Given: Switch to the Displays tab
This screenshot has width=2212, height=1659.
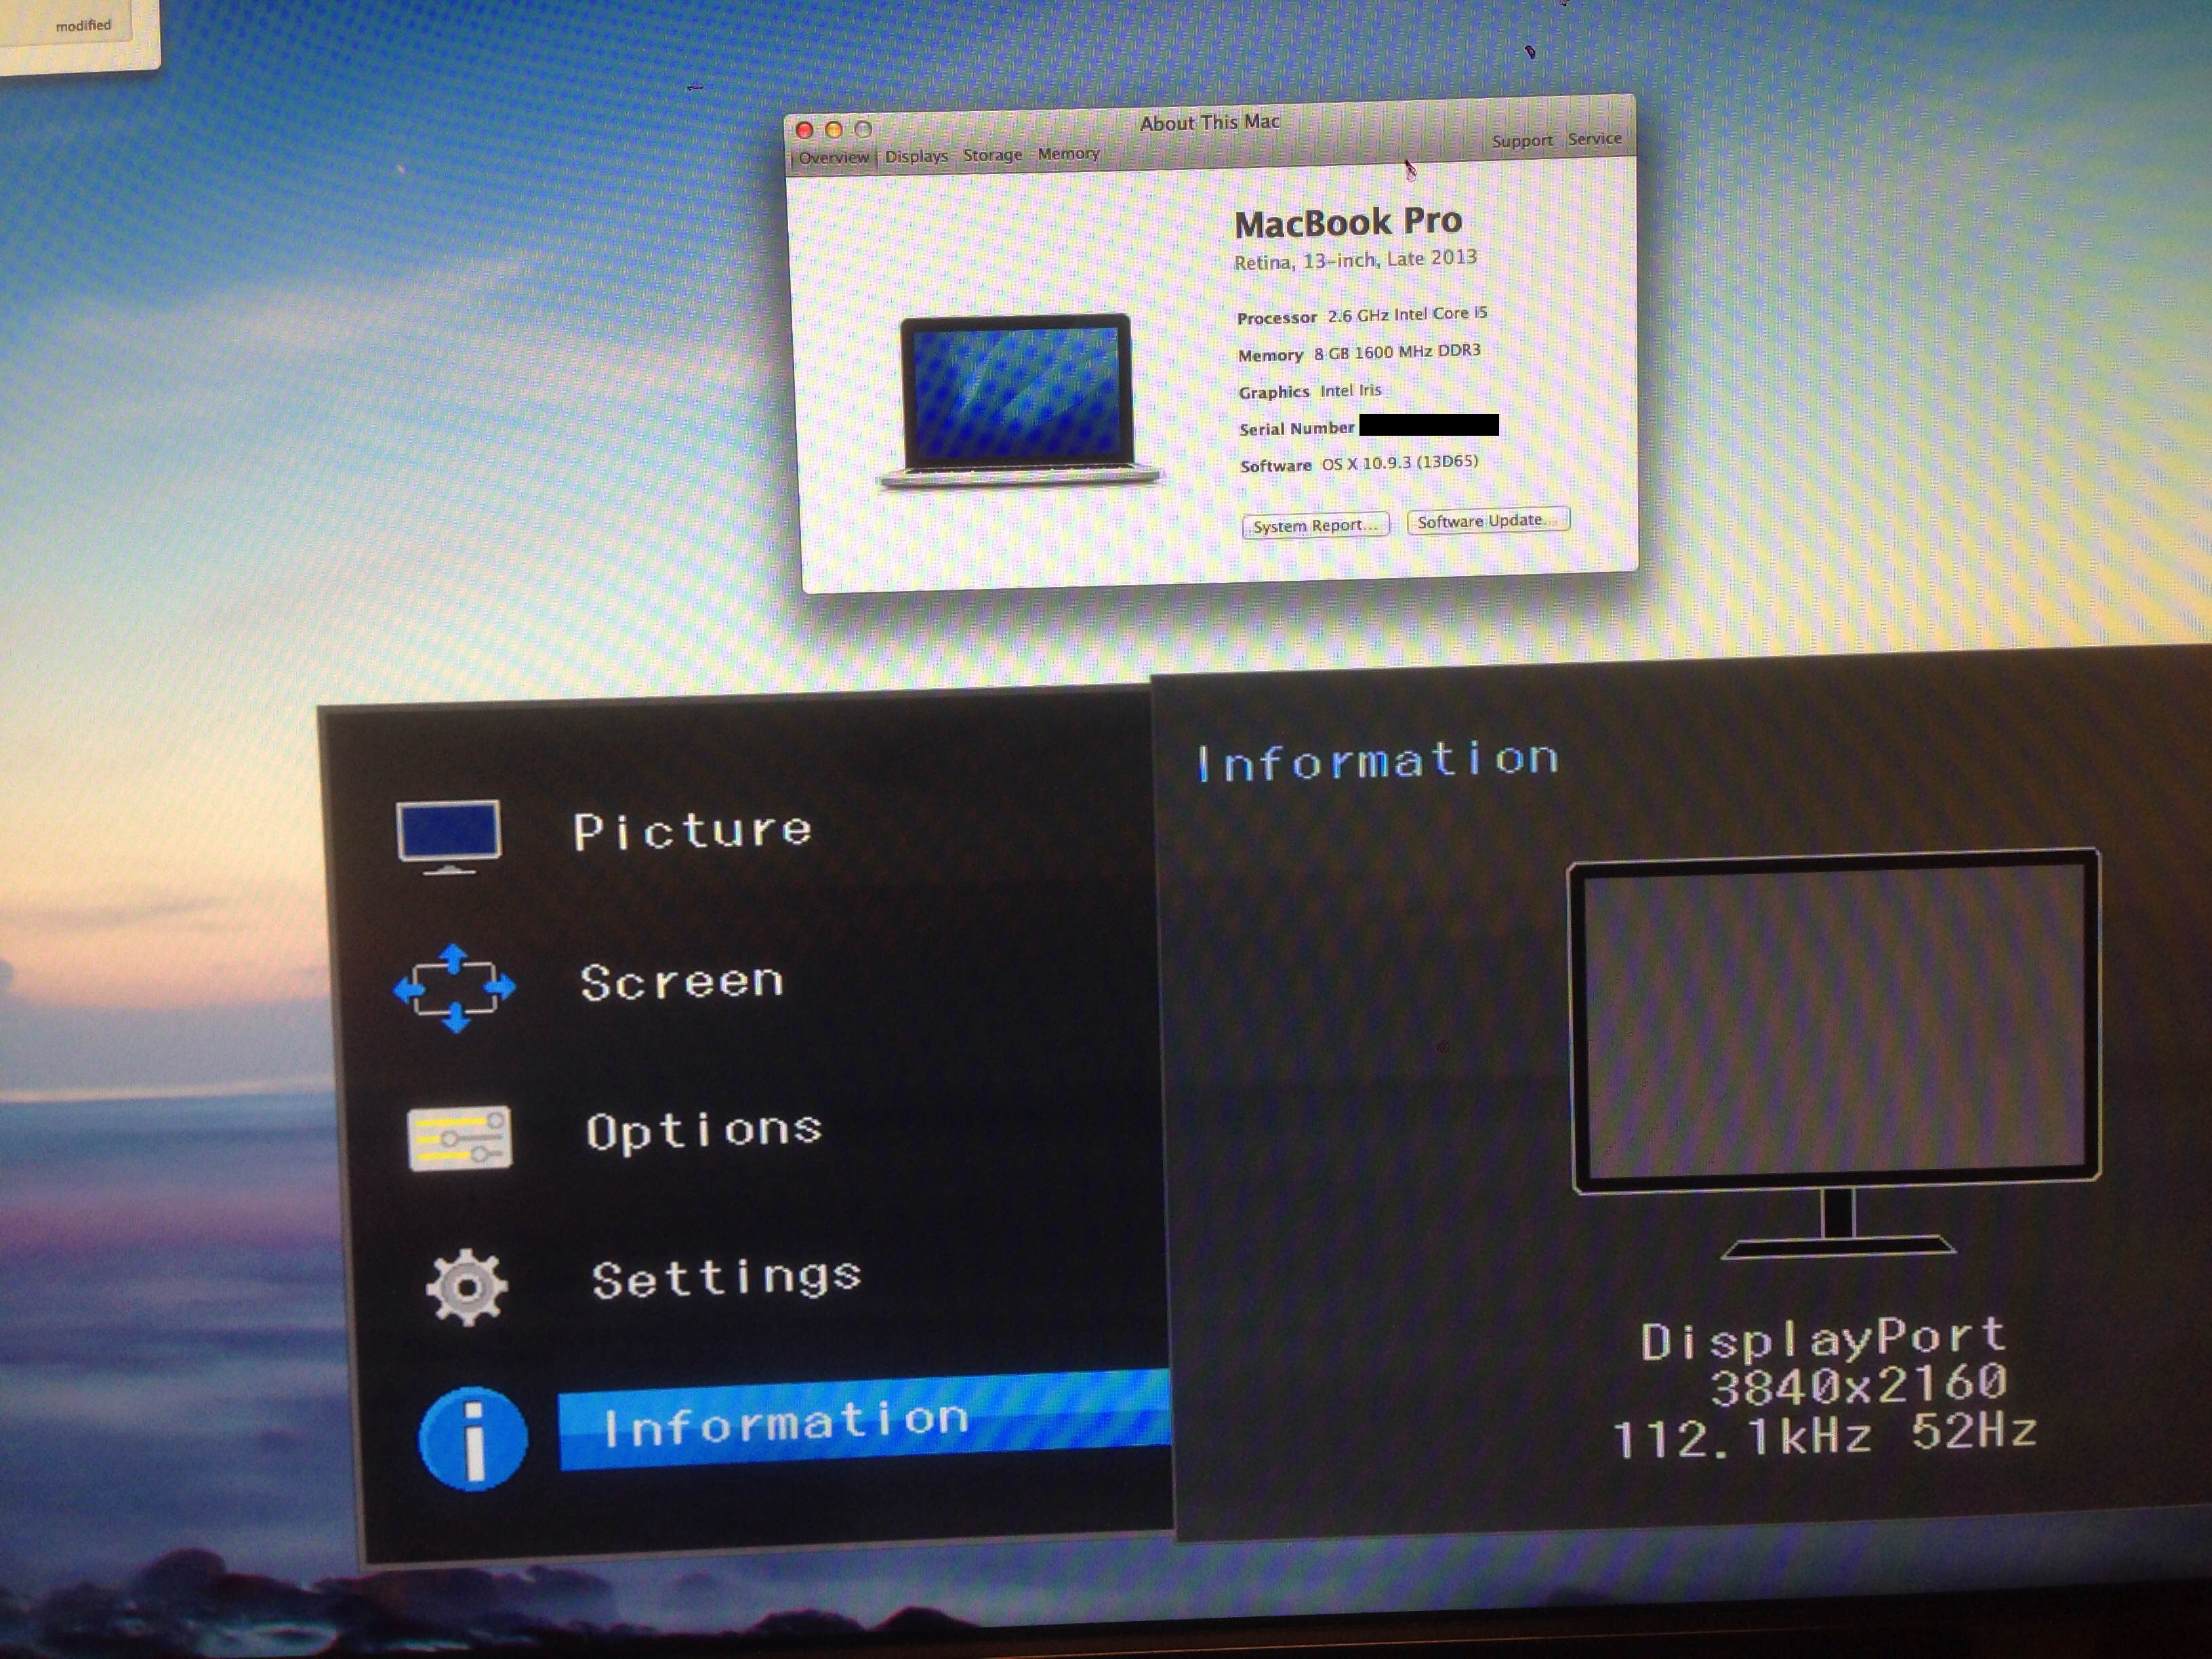Looking at the screenshot, I should click(x=916, y=156).
